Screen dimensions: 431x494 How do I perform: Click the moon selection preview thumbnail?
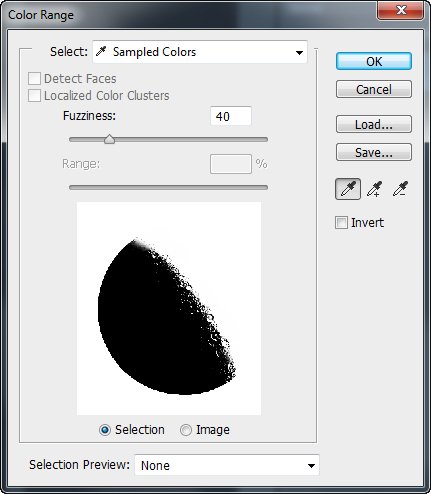(169, 308)
